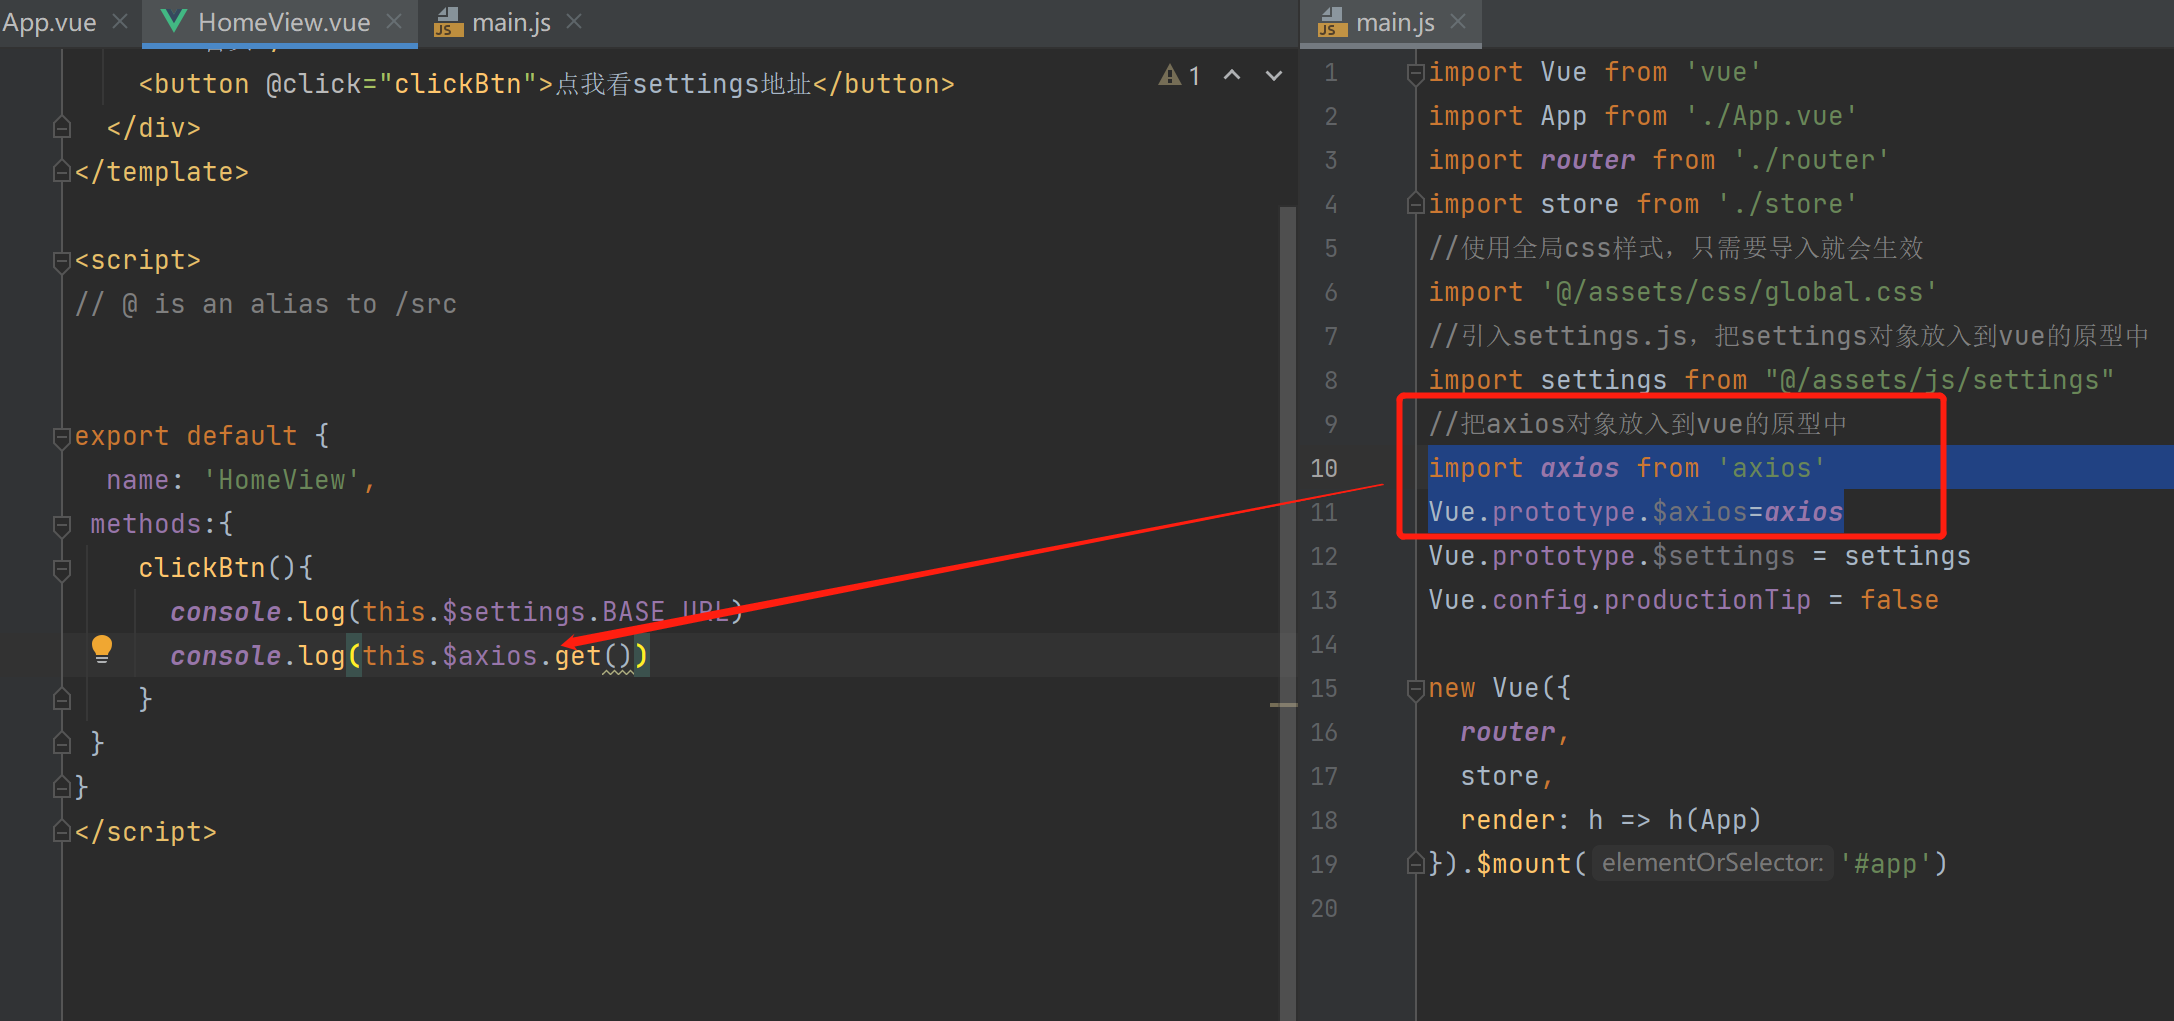Click 'Vue.prototype.$settings = settings' on line 12
The width and height of the screenshot is (2174, 1021).
pyautogui.click(x=1699, y=556)
